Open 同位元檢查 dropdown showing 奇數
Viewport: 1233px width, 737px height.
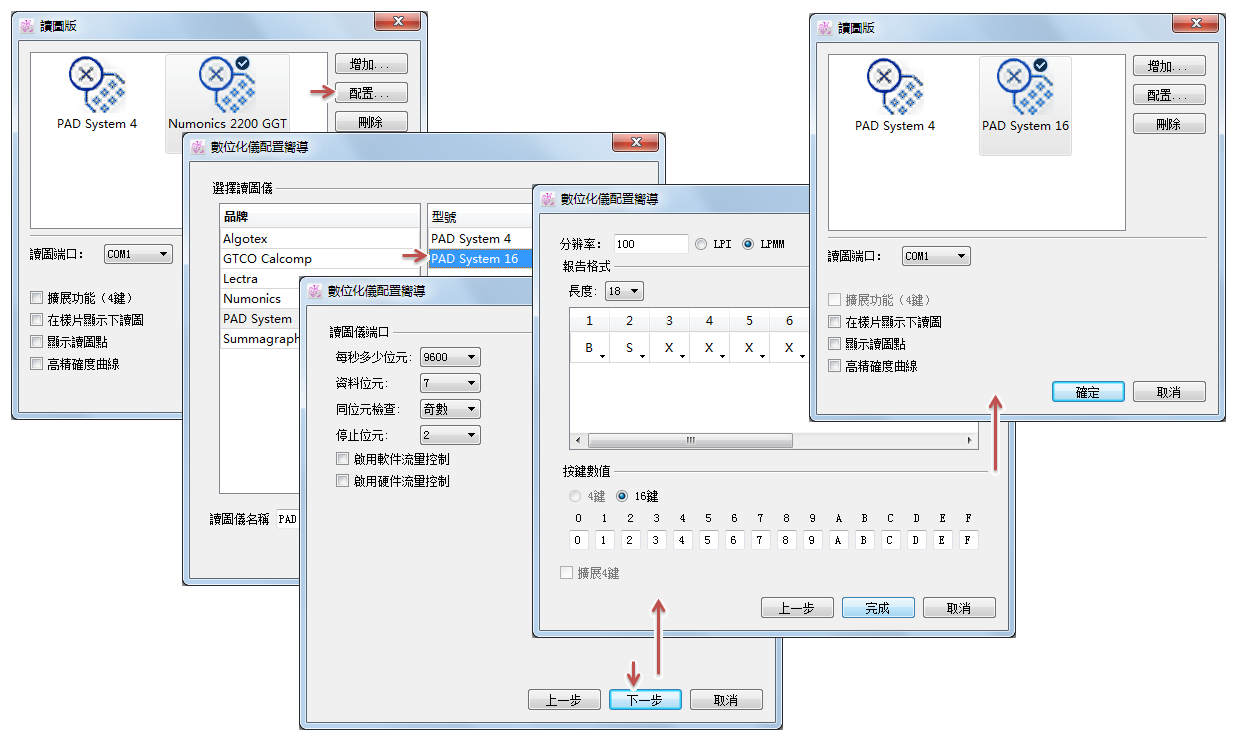(x=450, y=409)
